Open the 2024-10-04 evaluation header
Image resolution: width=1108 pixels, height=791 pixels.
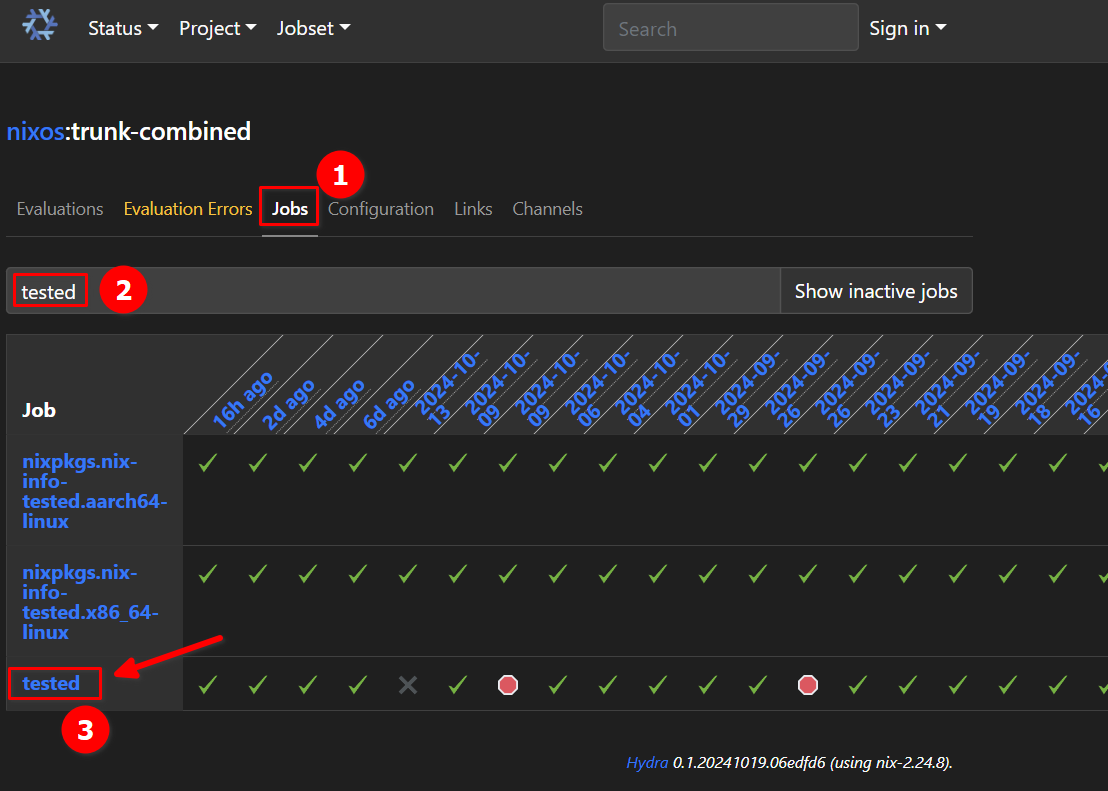(x=647, y=389)
